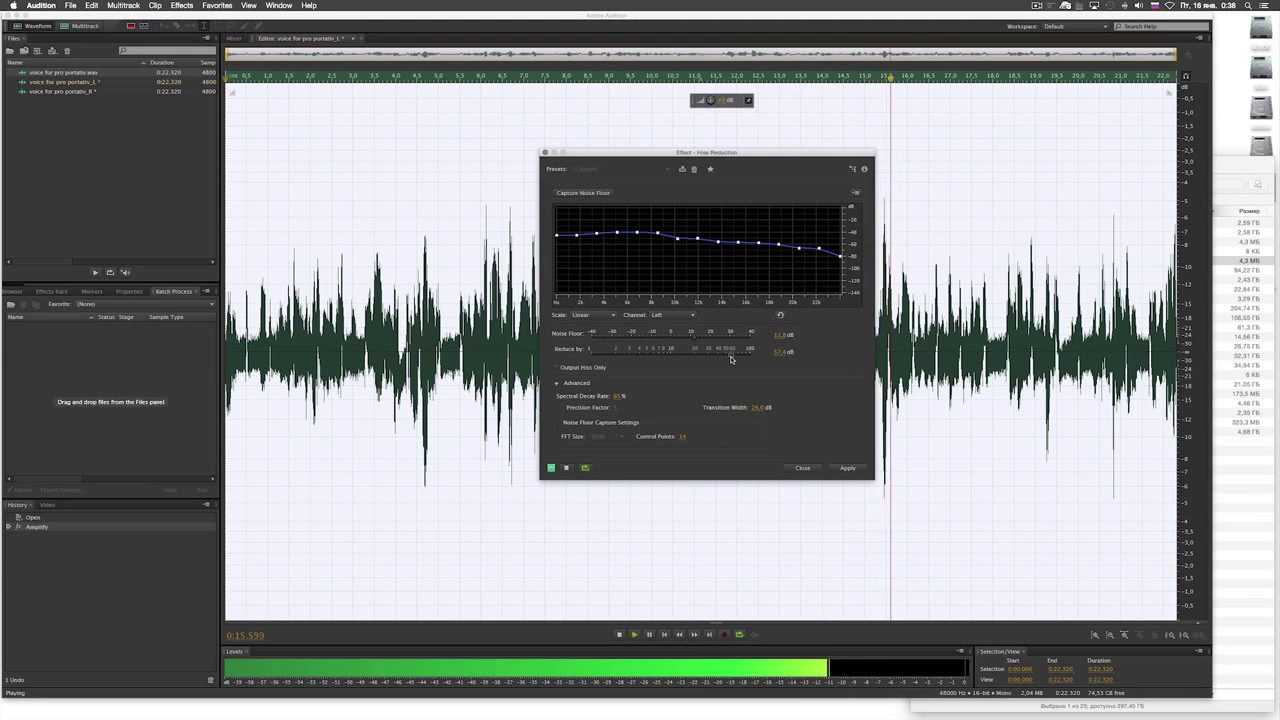1280x720 pixels.
Task: Open Channel dropdown set to Left
Action: click(x=672, y=315)
